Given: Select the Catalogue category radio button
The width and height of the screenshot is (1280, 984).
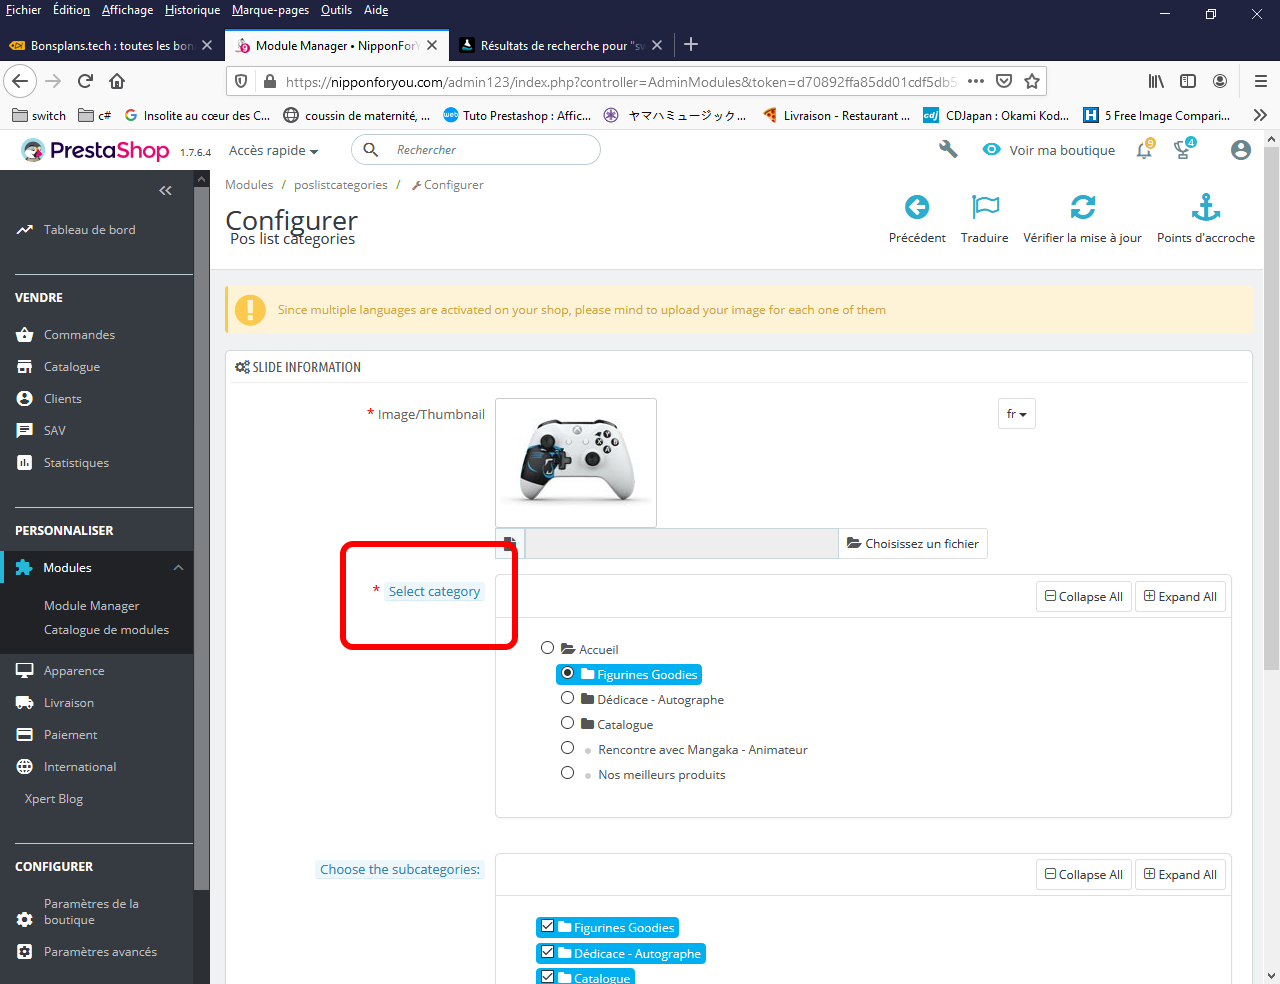Looking at the screenshot, I should [x=567, y=723].
